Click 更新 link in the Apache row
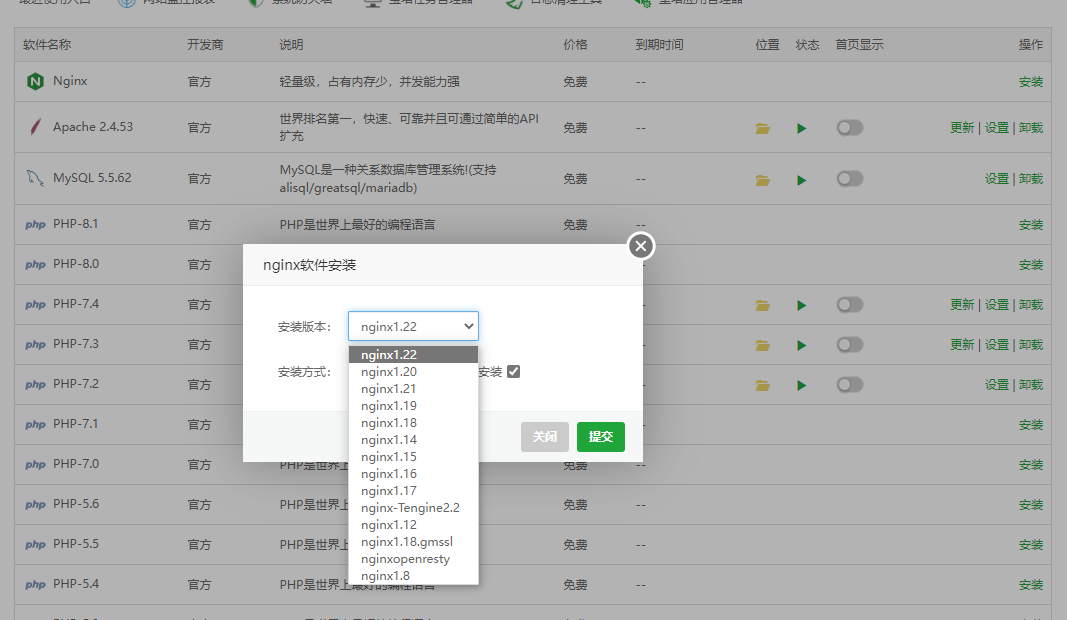Screen dimensions: 1067x620 962,128
